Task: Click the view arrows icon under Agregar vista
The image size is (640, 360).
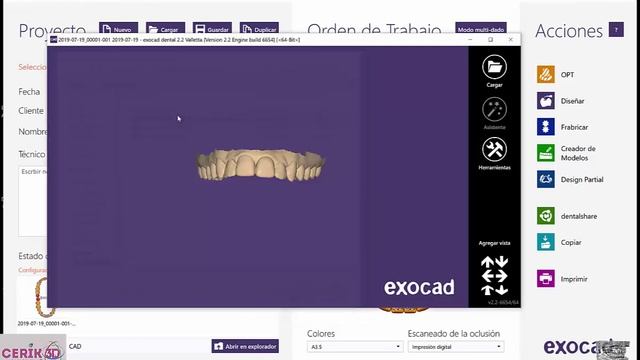Action: [494, 276]
